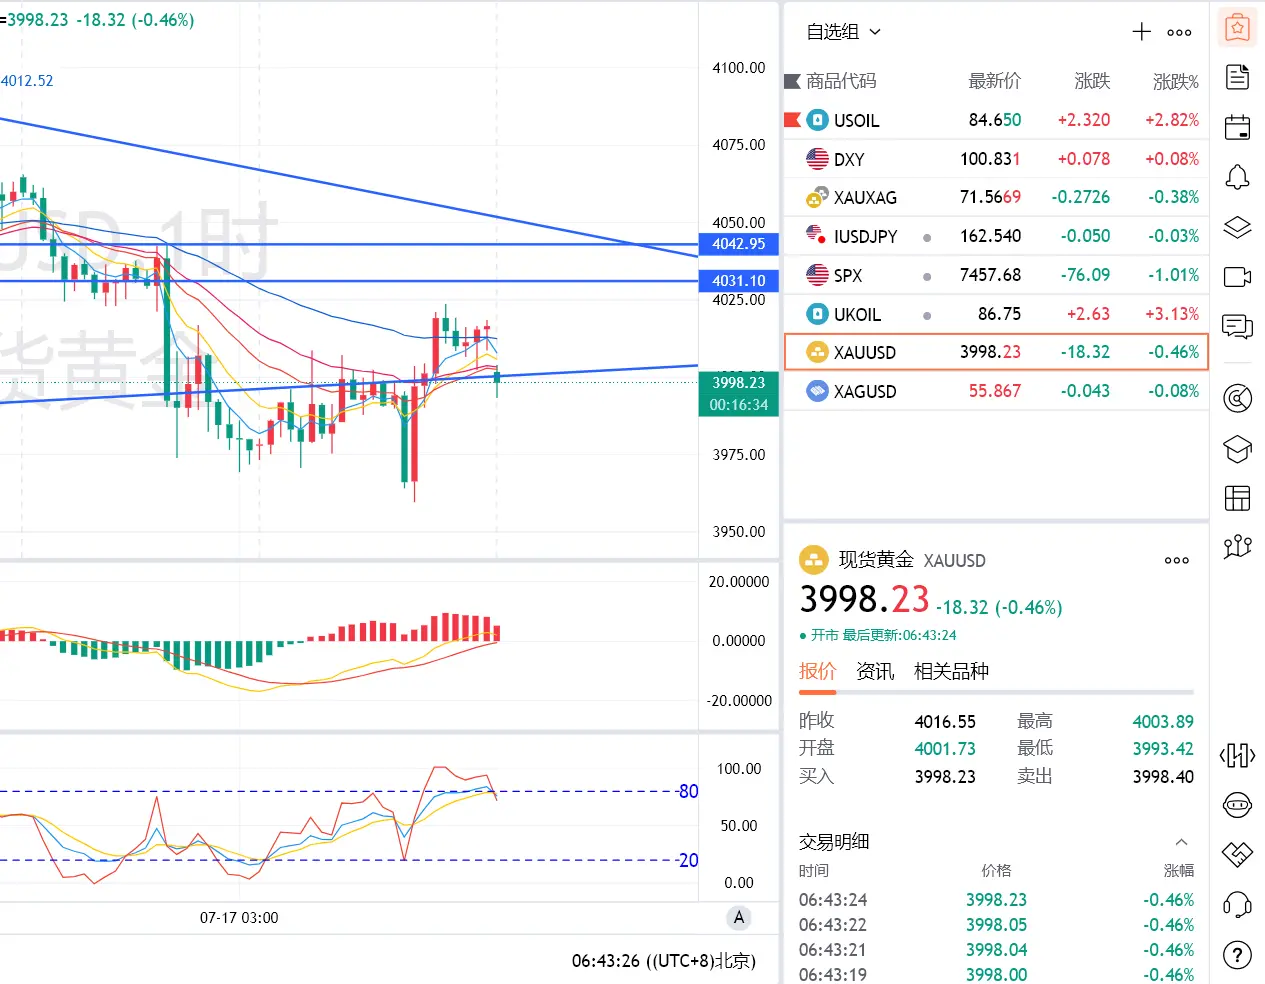Toggle auto scale A button on chart
The height and width of the screenshot is (984, 1265).
point(738,918)
